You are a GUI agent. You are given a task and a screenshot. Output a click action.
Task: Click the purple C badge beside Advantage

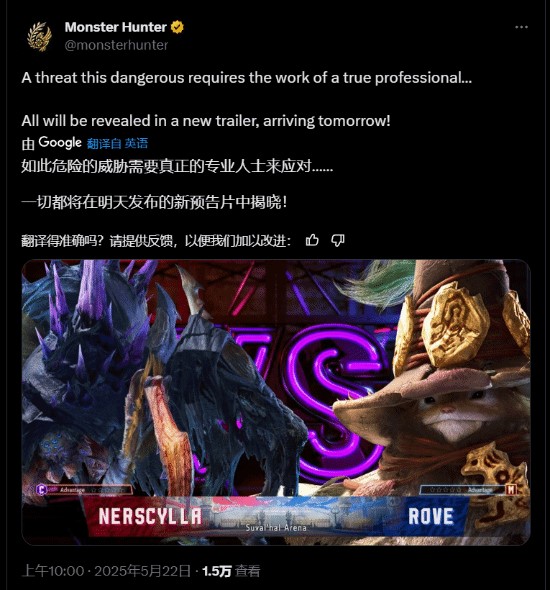(41, 490)
